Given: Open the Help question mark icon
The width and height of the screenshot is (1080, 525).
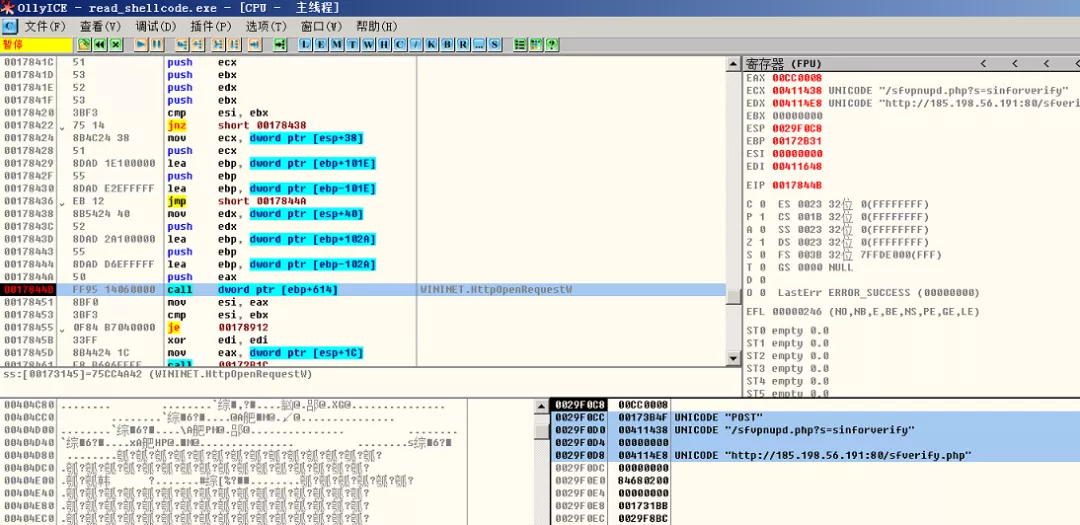Looking at the screenshot, I should (x=551, y=45).
